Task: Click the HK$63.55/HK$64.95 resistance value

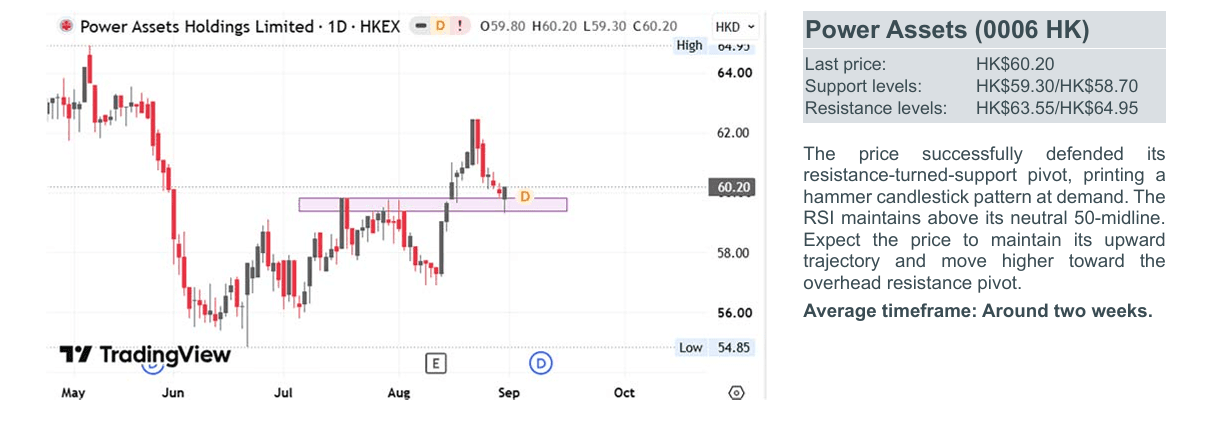Action: [x=1056, y=108]
